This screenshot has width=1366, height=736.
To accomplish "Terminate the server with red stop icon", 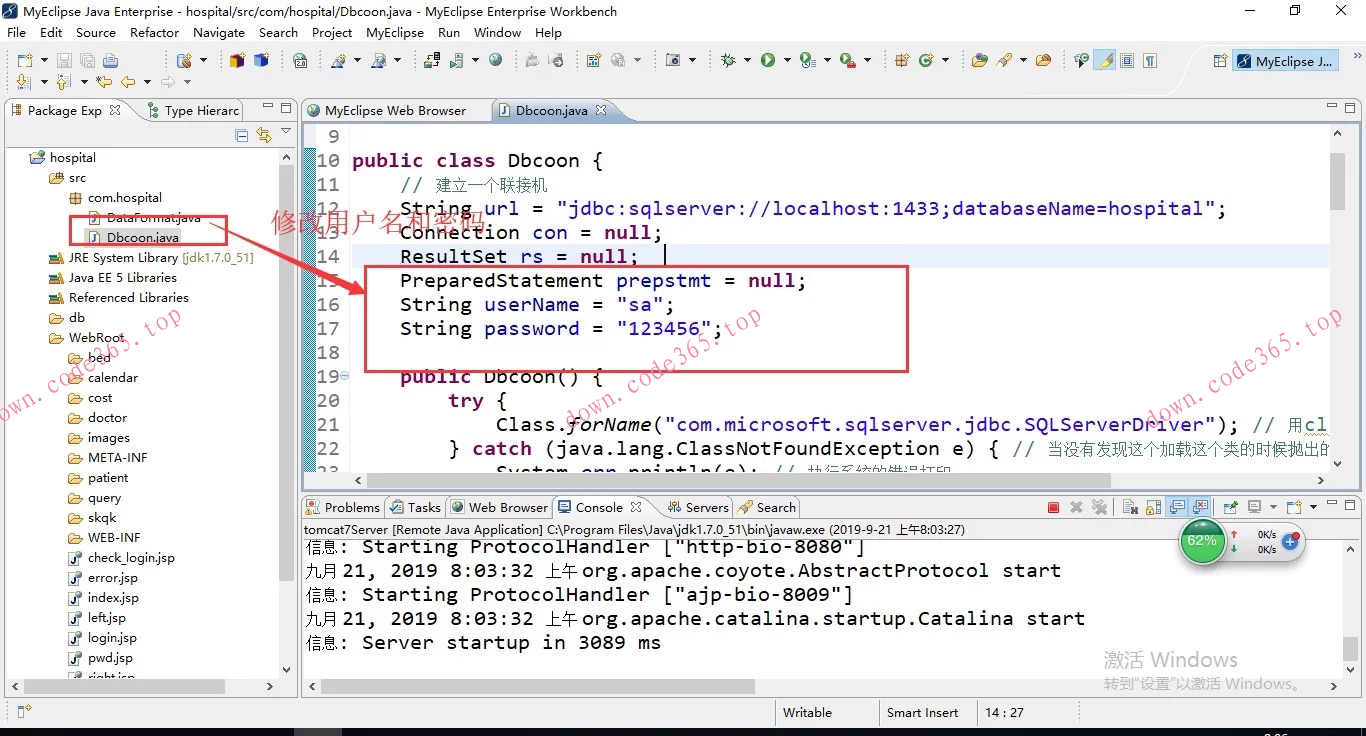I will 1053,508.
